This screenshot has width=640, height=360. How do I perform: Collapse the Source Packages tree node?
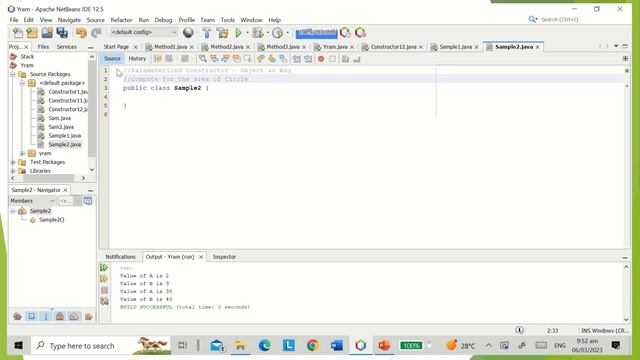pos(13,74)
